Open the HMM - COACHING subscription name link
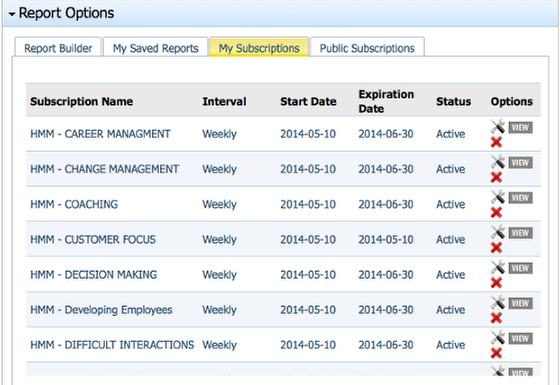Screen dimensions: 560x385 74,204
